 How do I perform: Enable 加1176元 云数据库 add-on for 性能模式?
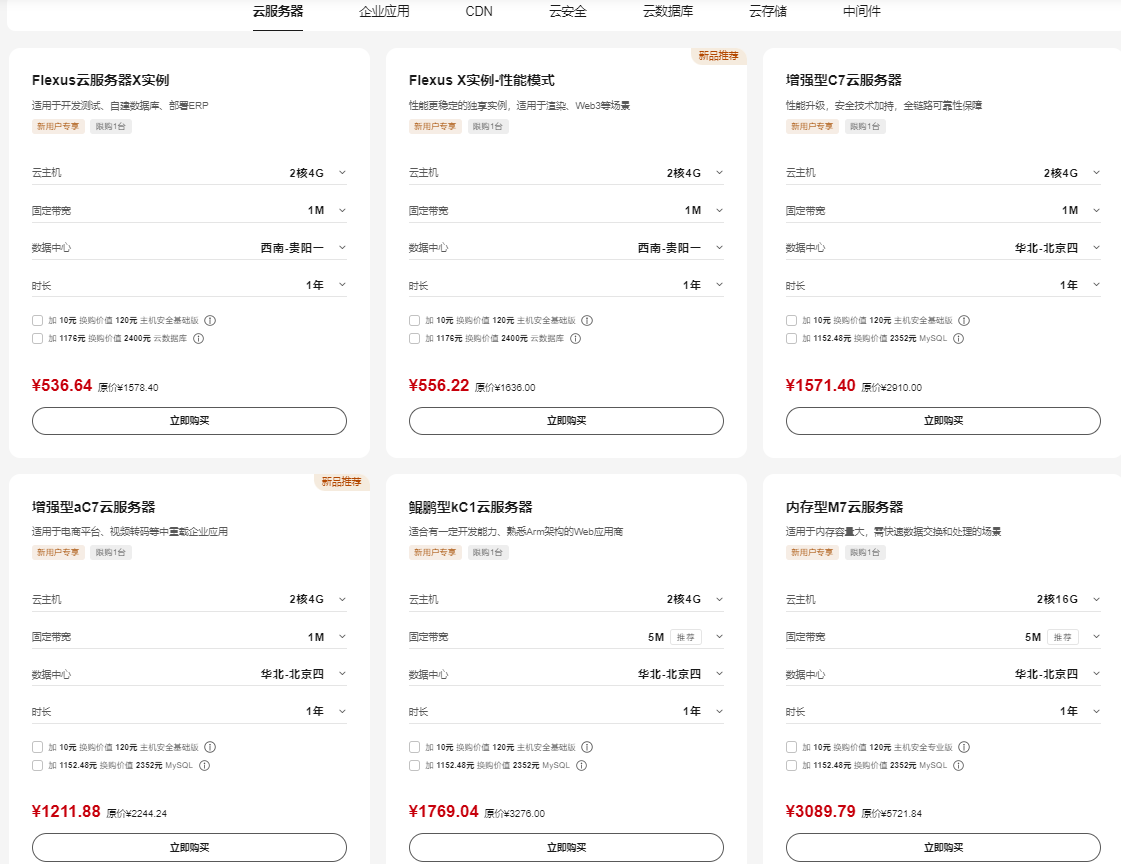click(414, 339)
